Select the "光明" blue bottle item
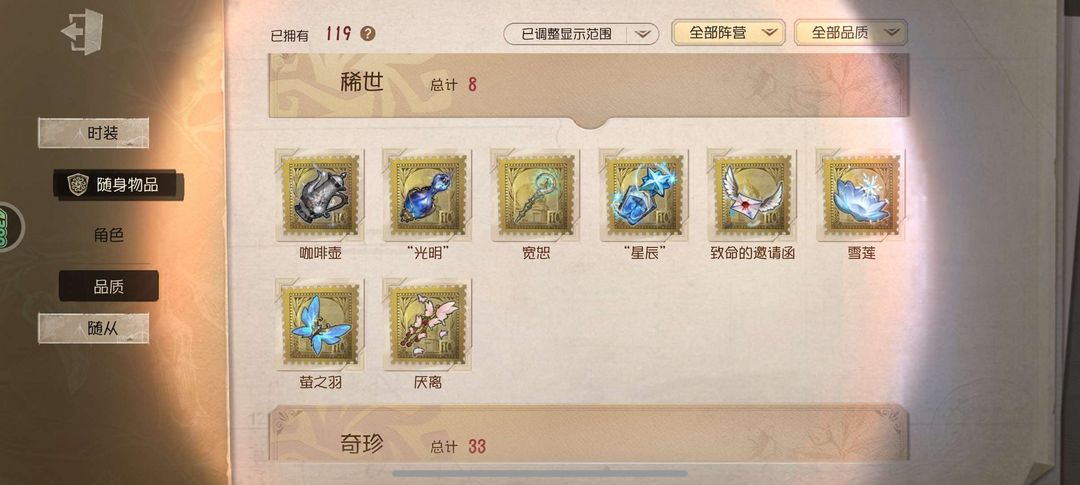 (x=428, y=195)
